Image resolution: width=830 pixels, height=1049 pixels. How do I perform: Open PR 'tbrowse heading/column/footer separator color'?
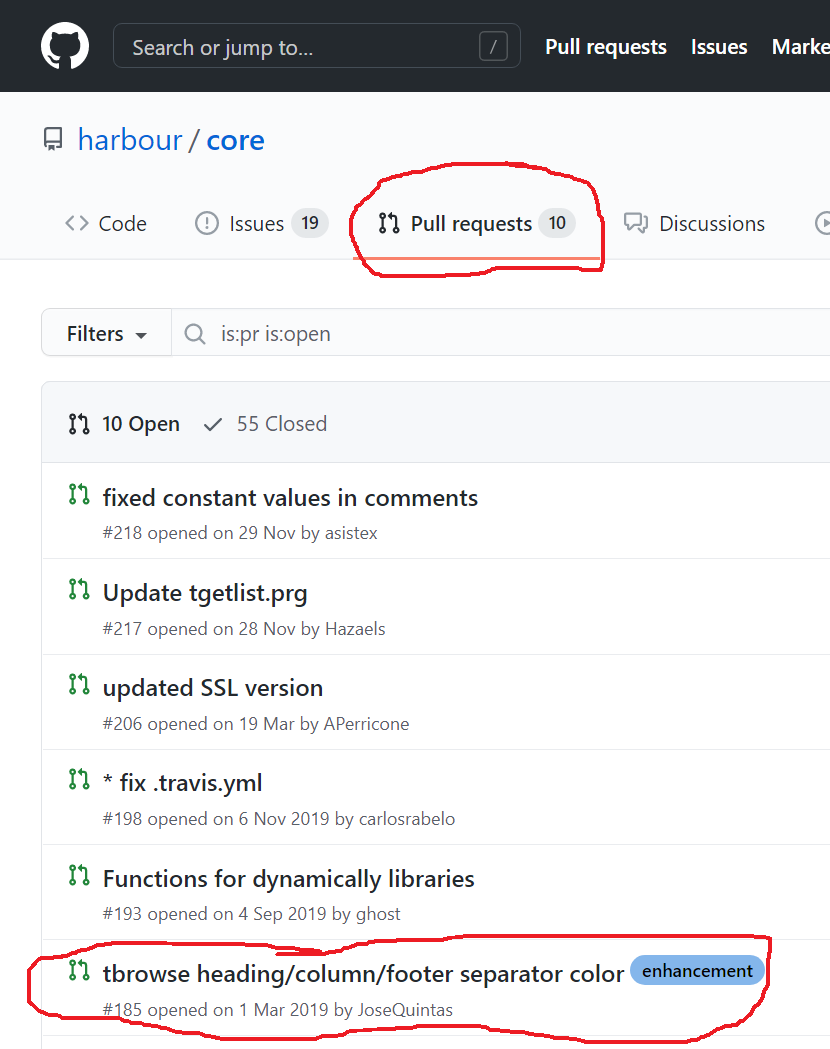click(363, 974)
